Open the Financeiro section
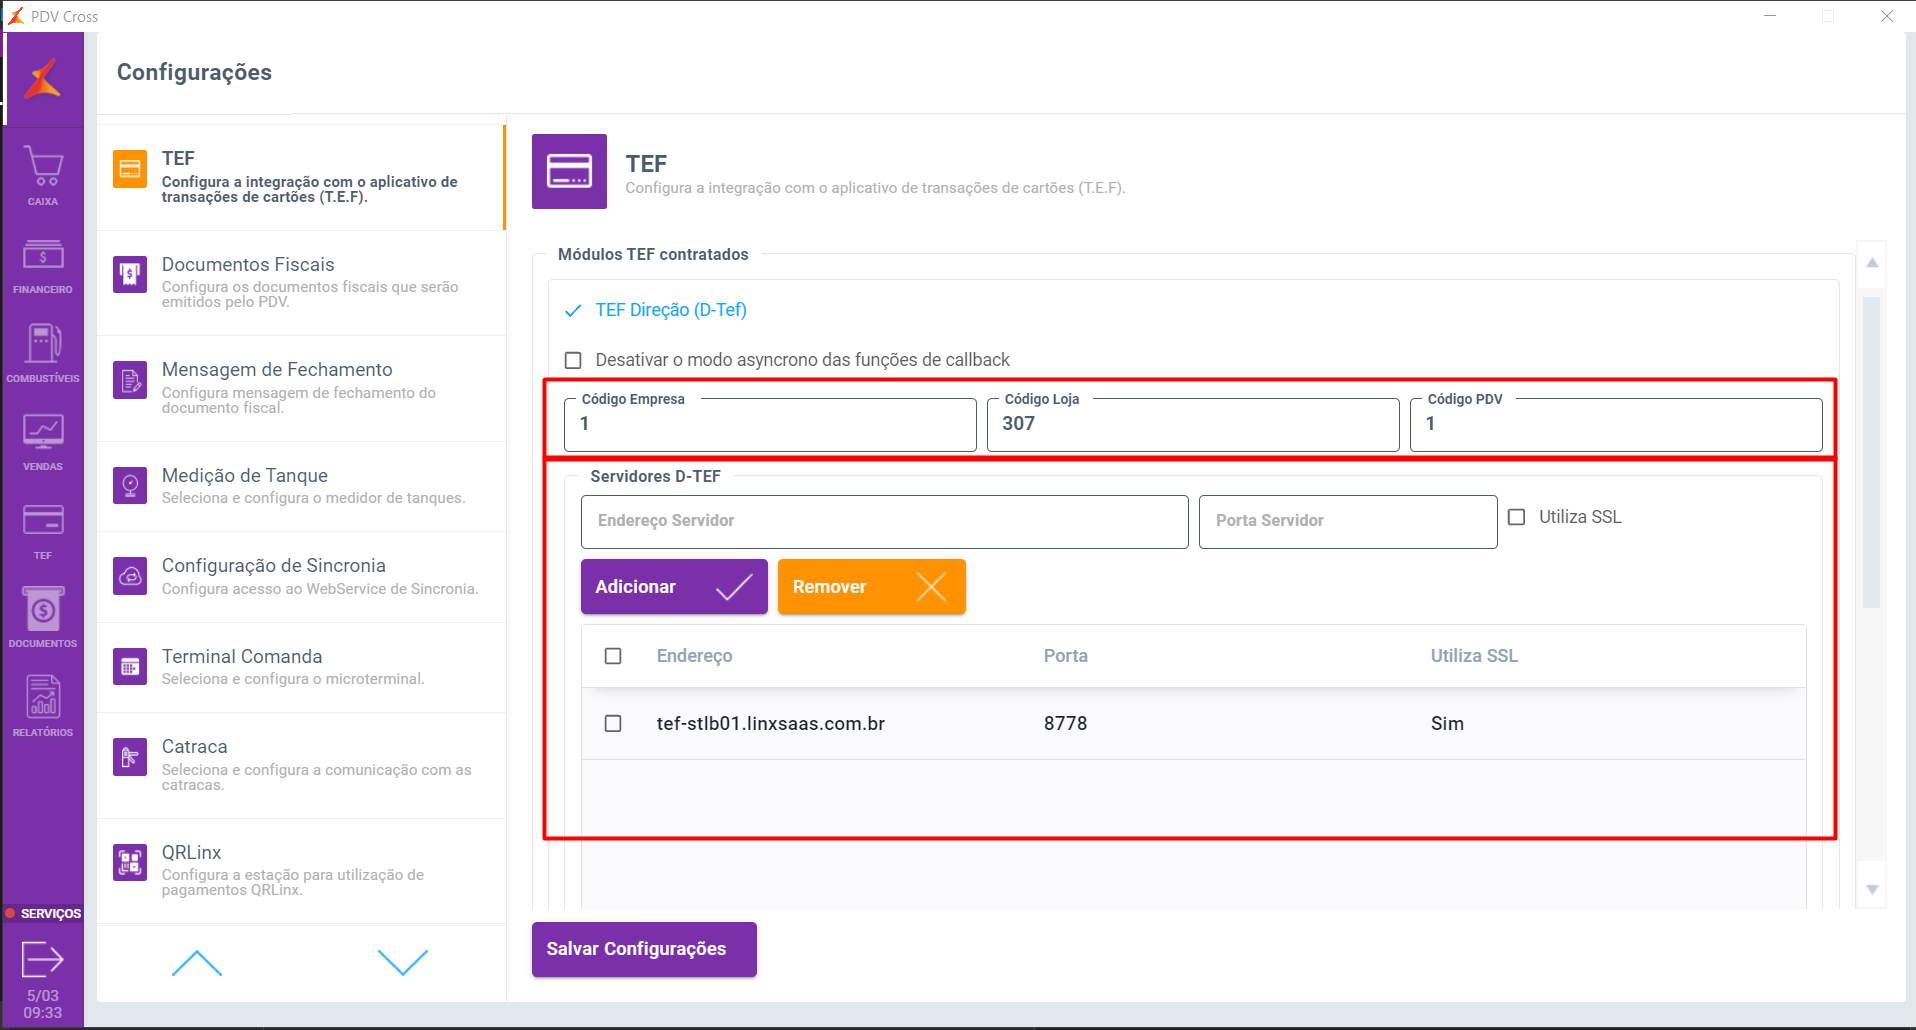 click(x=43, y=265)
